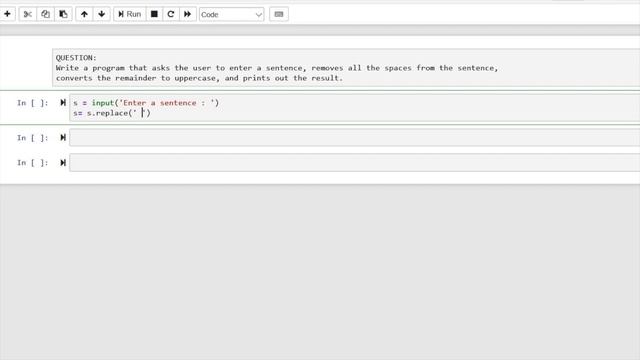
Task: Click the In [ ] prompt of first cell
Action: 33,103
